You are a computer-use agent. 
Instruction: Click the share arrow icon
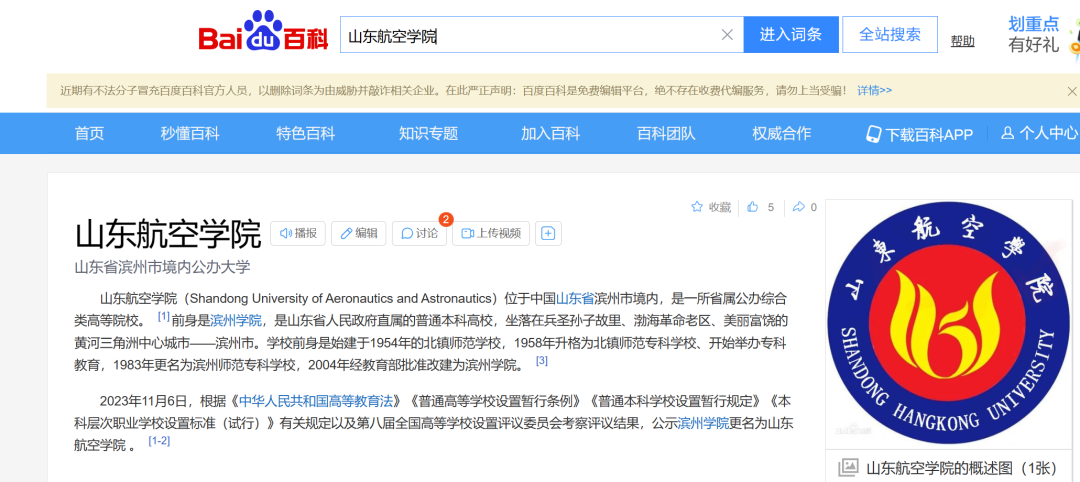(798, 207)
